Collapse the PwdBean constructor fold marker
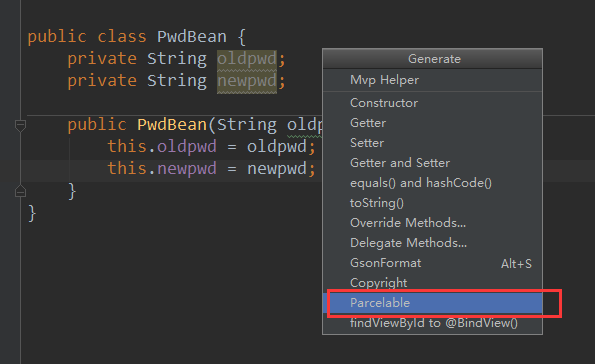 click(20, 125)
